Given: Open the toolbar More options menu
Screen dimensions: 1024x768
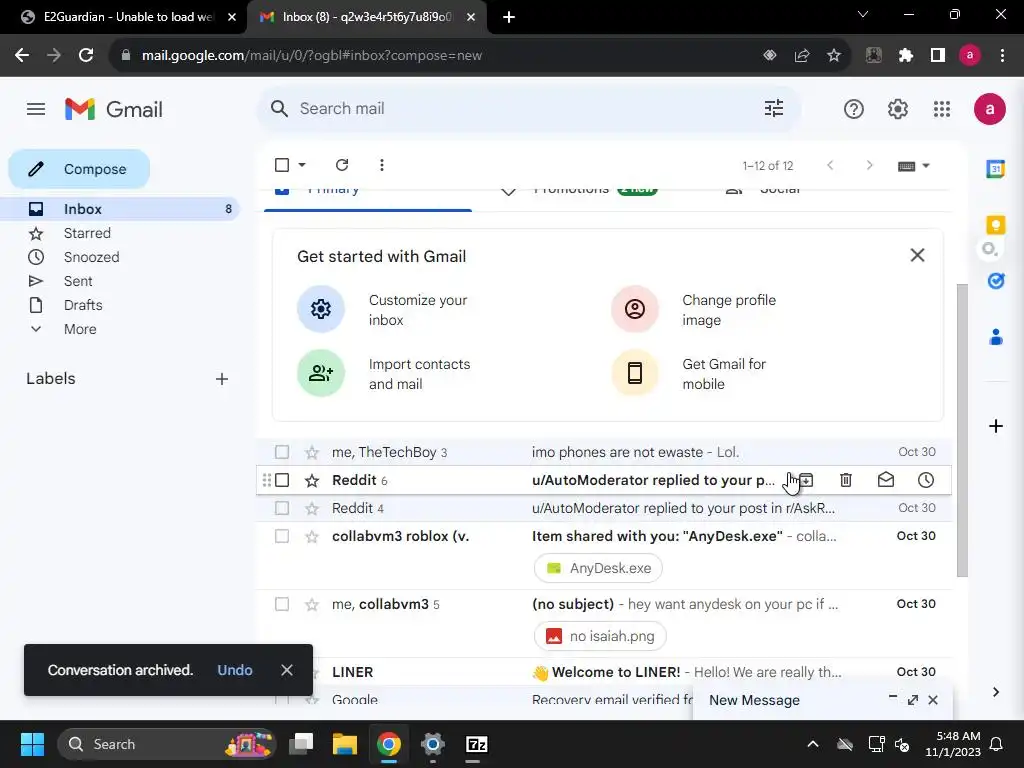Looking at the screenshot, I should pos(381,165).
